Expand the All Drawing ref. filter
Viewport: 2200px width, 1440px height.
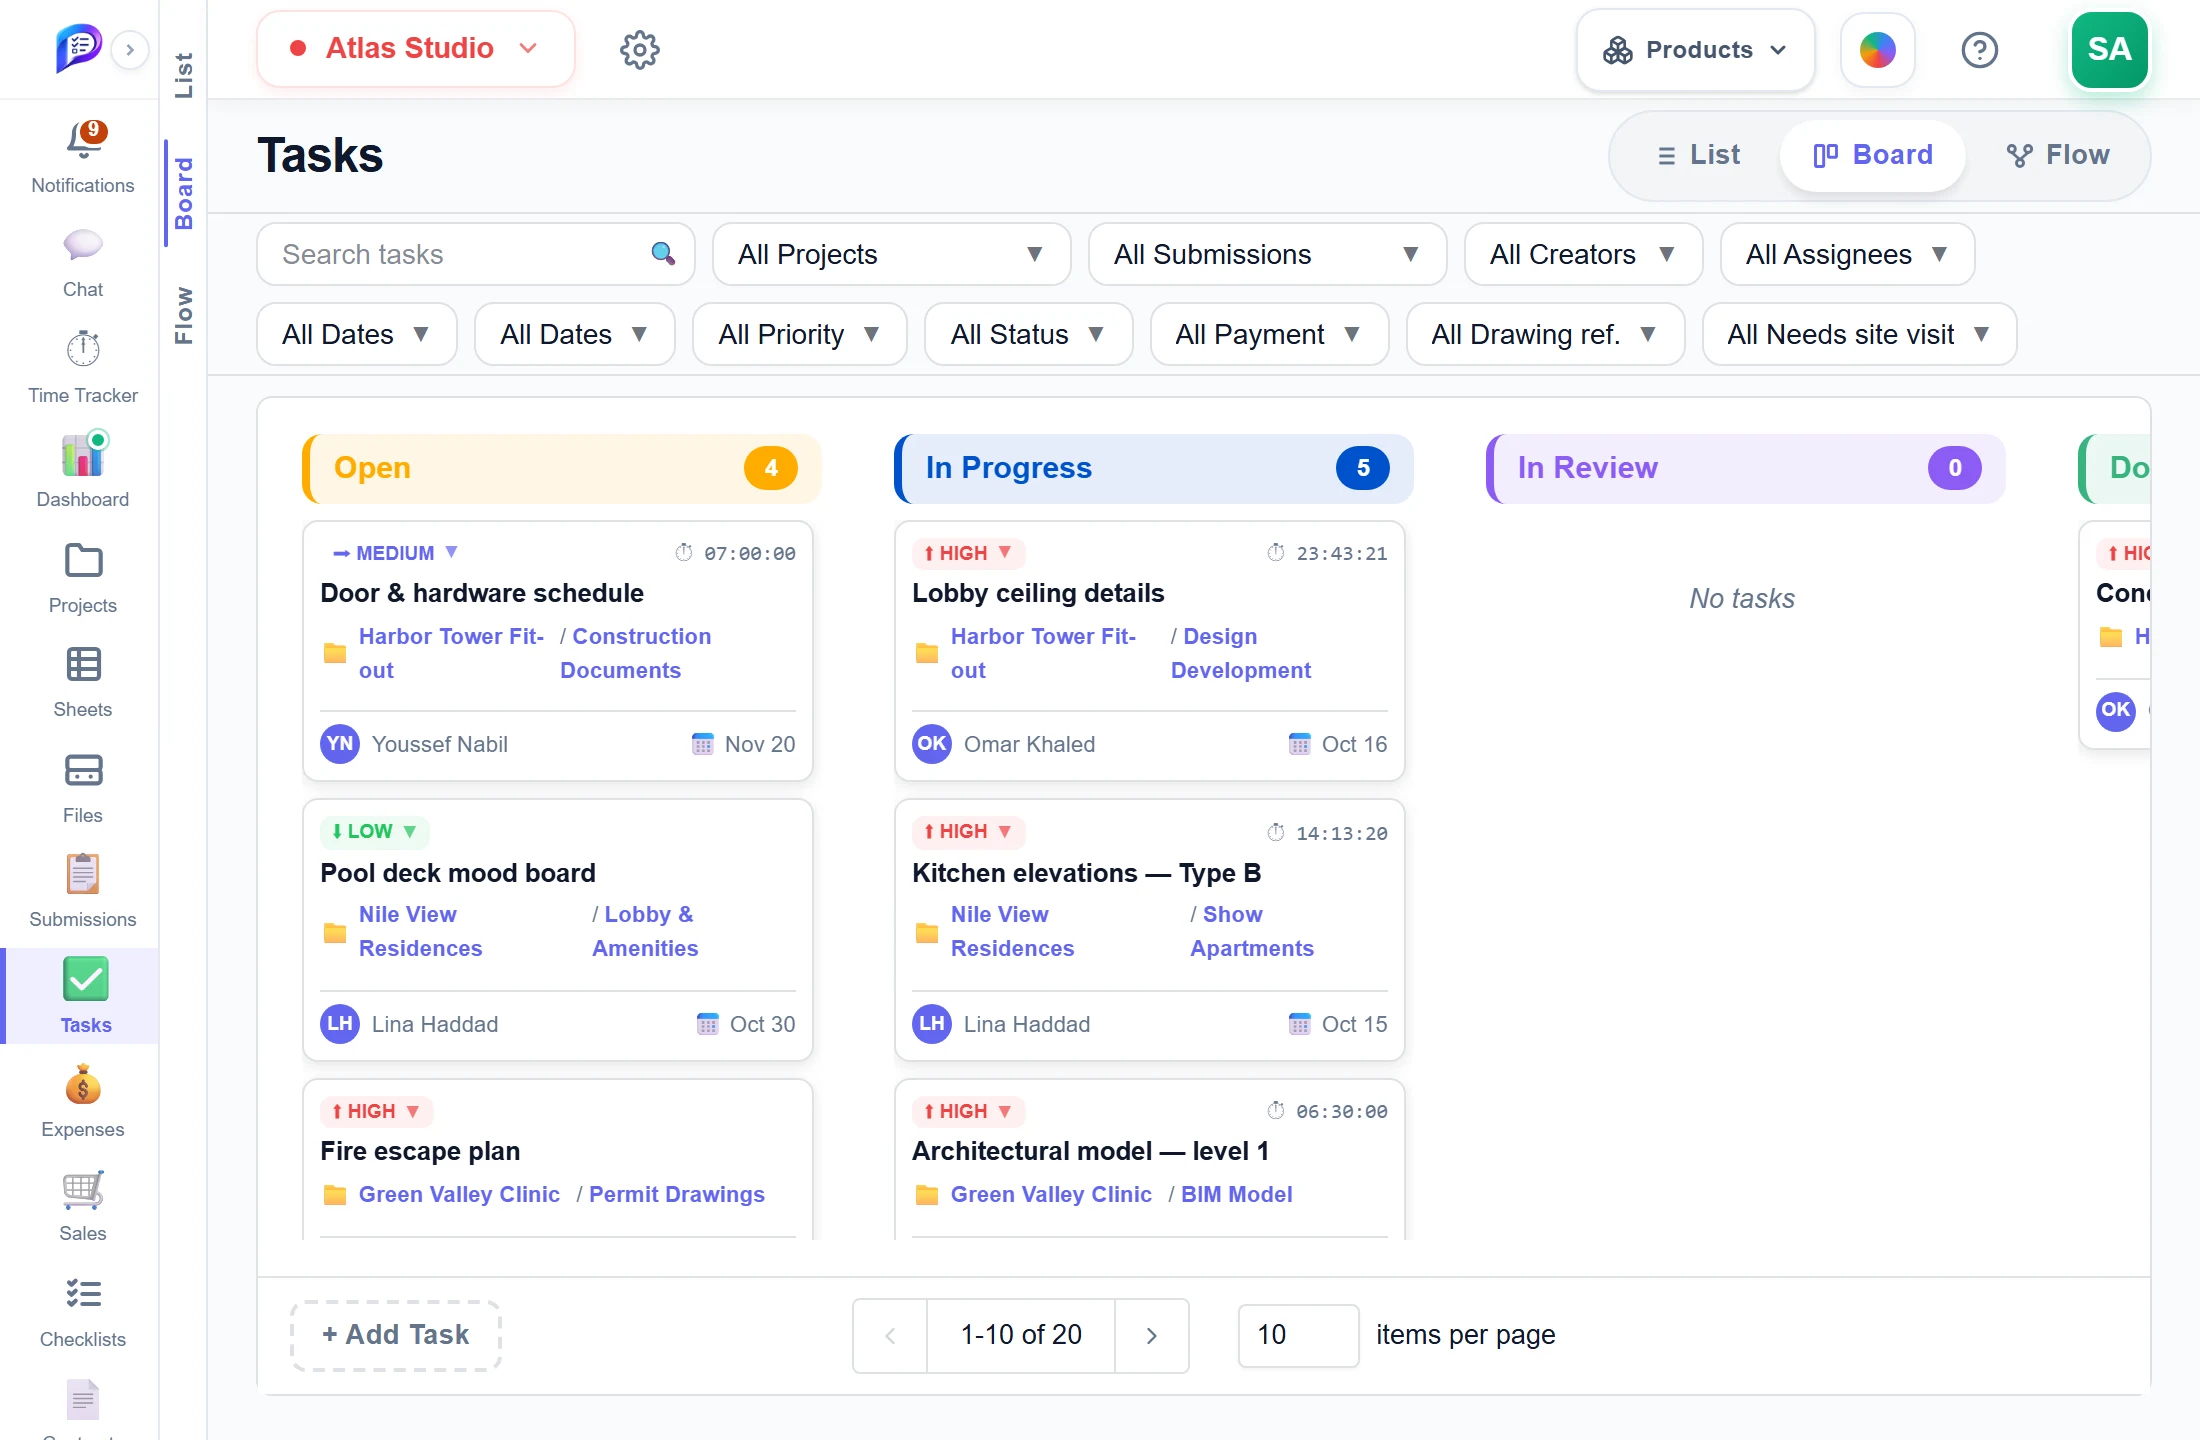coord(1545,334)
